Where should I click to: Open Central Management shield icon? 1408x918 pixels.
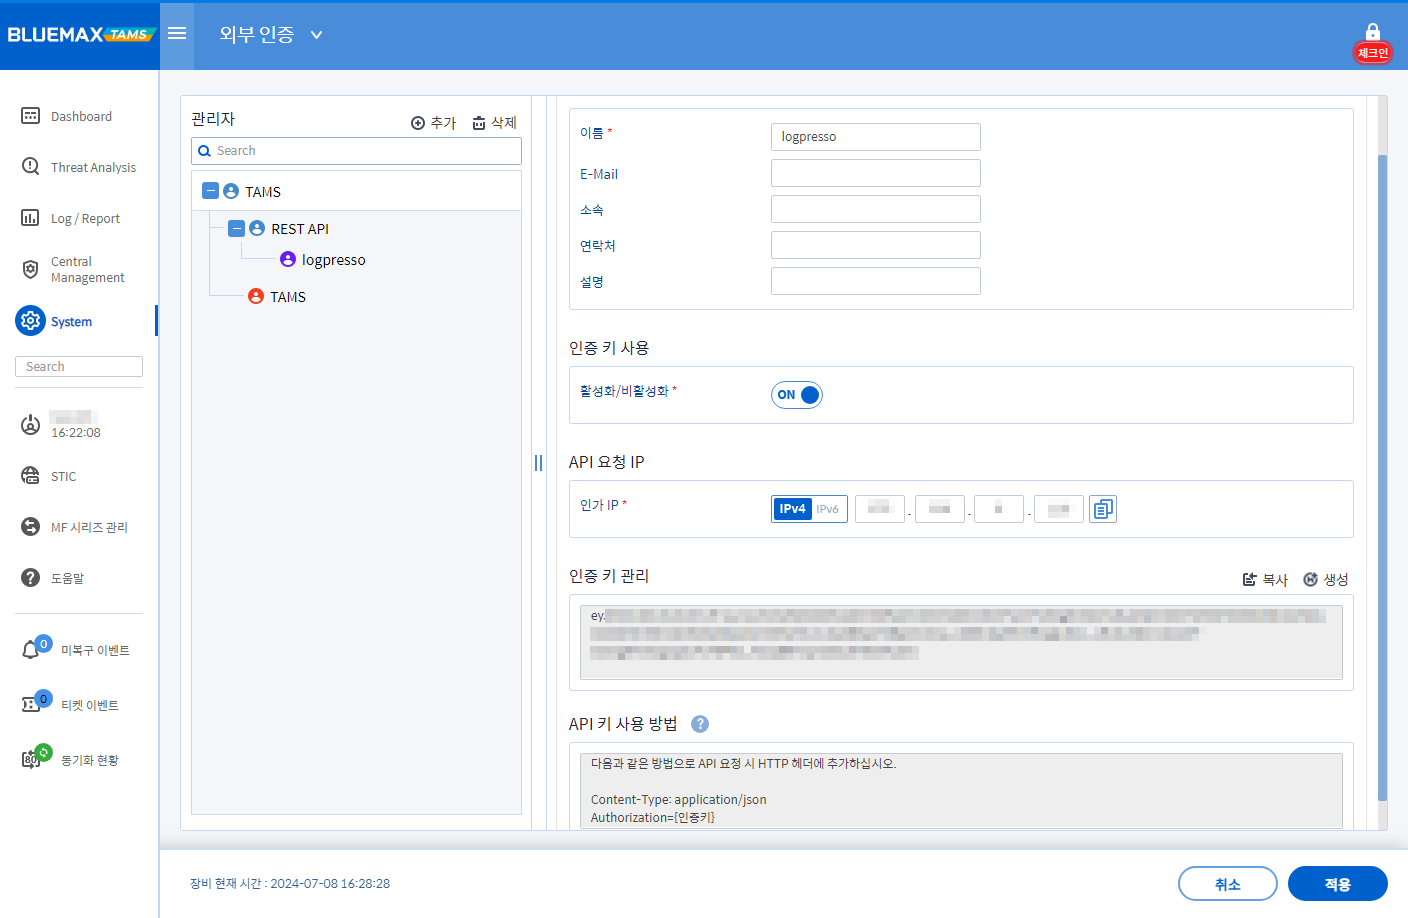(x=31, y=269)
